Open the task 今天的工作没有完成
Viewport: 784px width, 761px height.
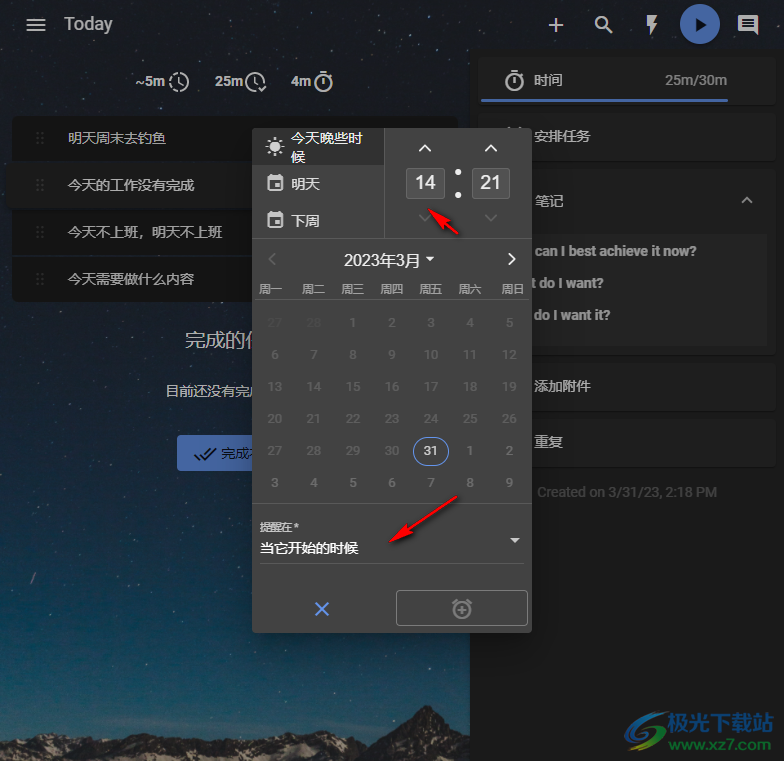(131, 185)
